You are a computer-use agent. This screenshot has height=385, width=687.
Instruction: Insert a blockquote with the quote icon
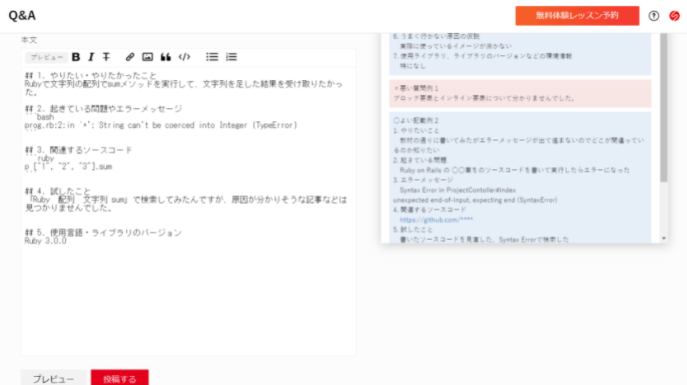pyautogui.click(x=166, y=57)
